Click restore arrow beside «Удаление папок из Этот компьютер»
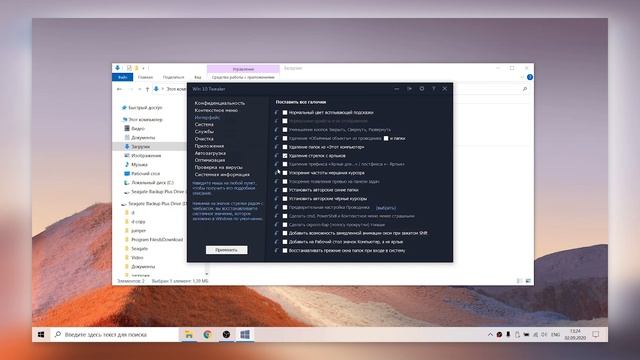Image resolution: width=640 pixels, height=360 pixels. (x=277, y=147)
